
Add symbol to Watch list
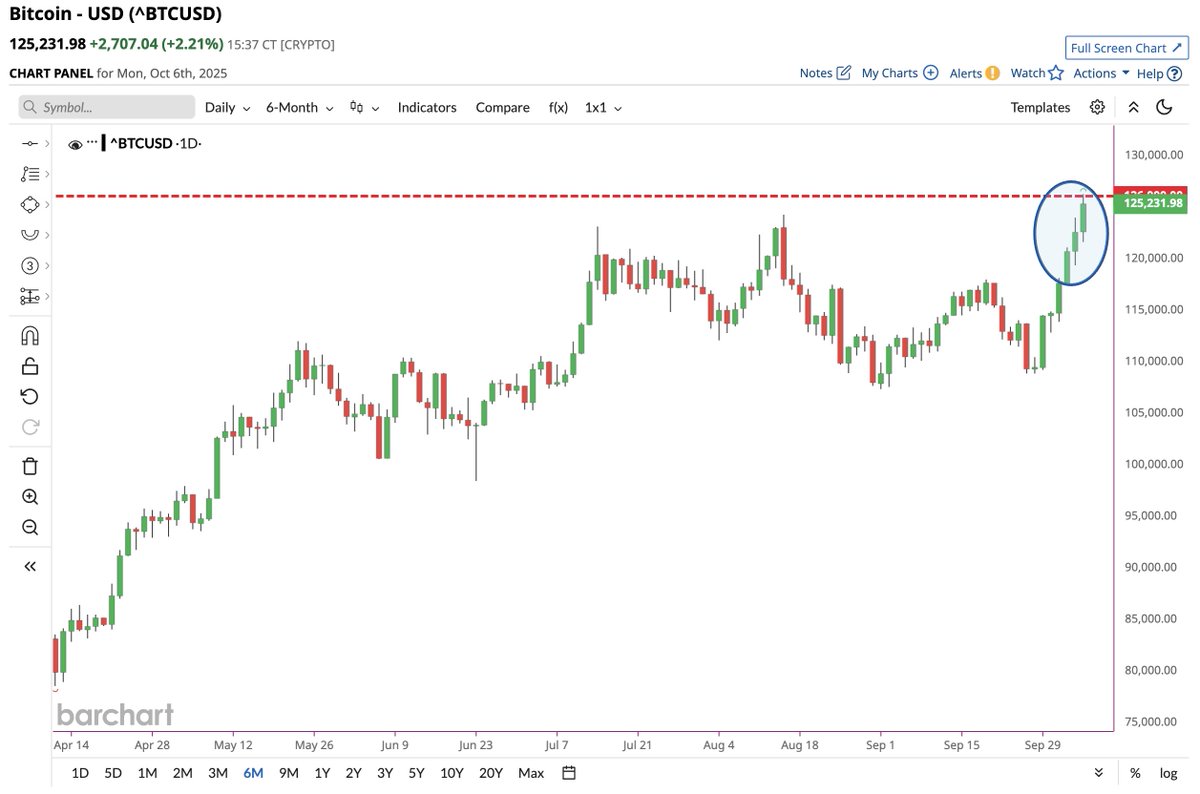(1036, 73)
